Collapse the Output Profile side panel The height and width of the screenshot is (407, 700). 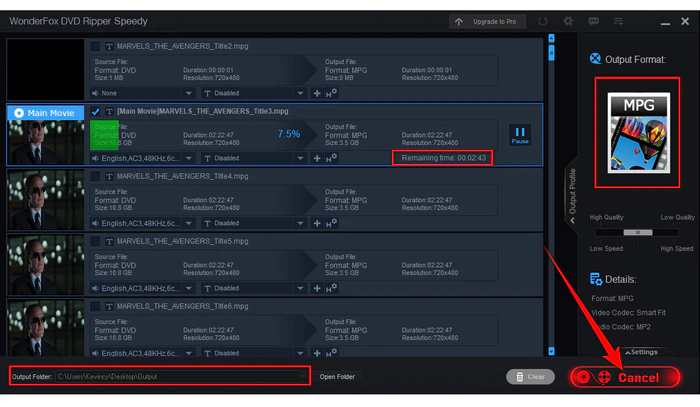572,194
